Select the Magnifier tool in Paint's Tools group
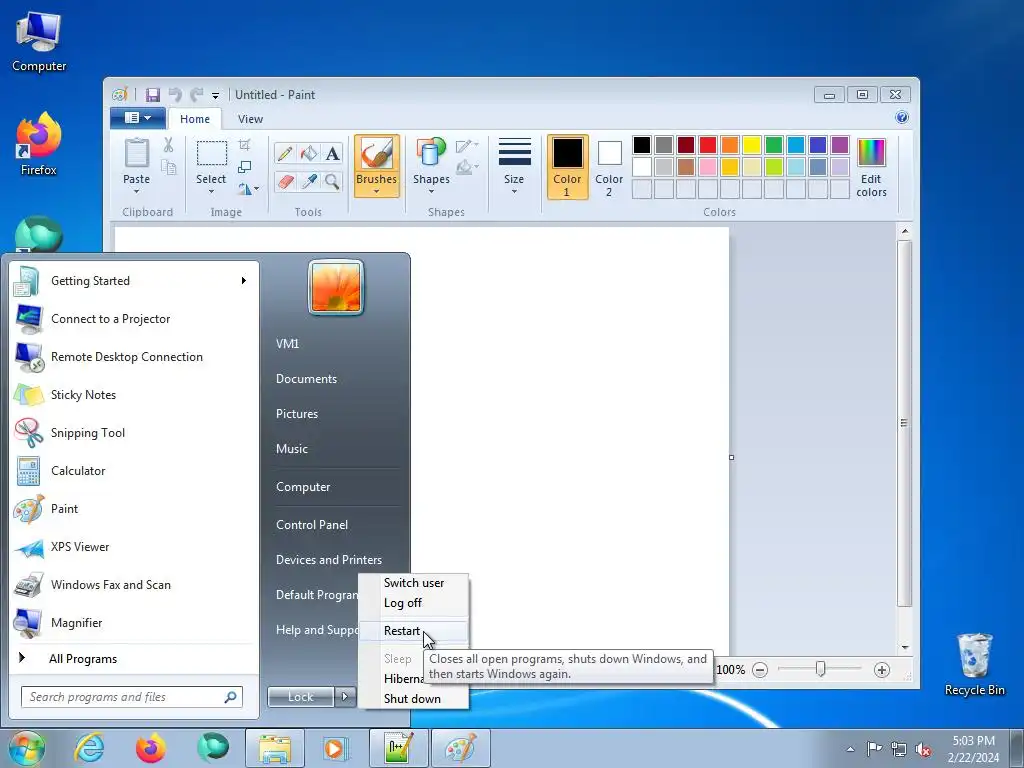The image size is (1024, 768). point(332,181)
